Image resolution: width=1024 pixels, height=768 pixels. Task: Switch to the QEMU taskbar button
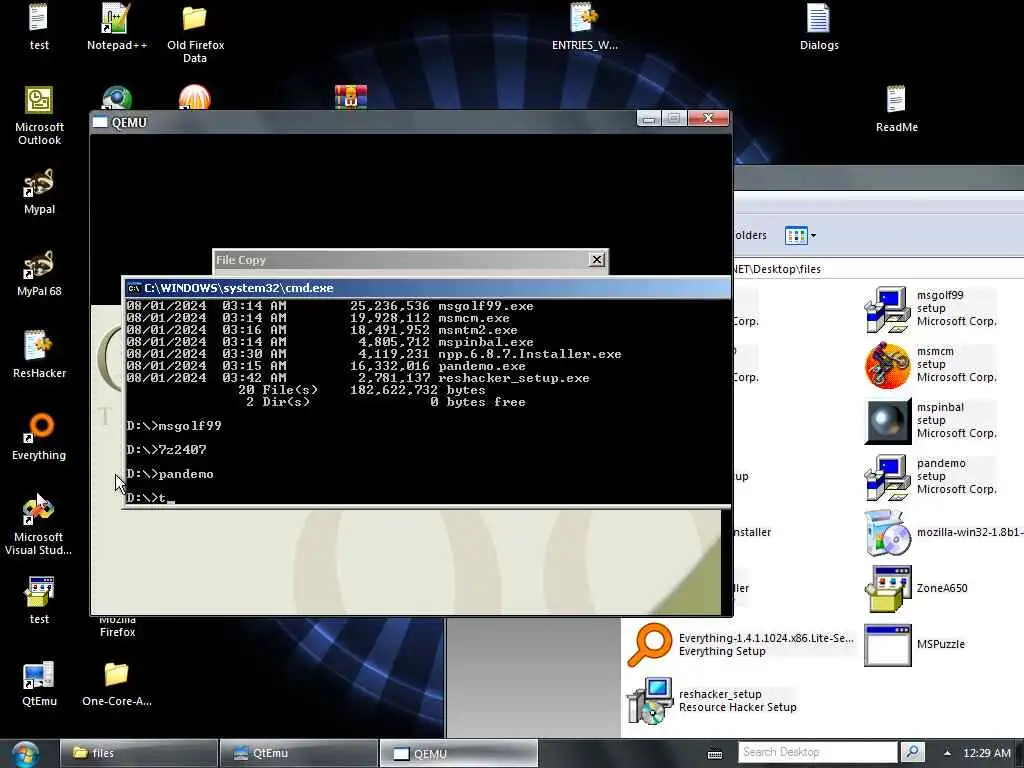coord(459,753)
